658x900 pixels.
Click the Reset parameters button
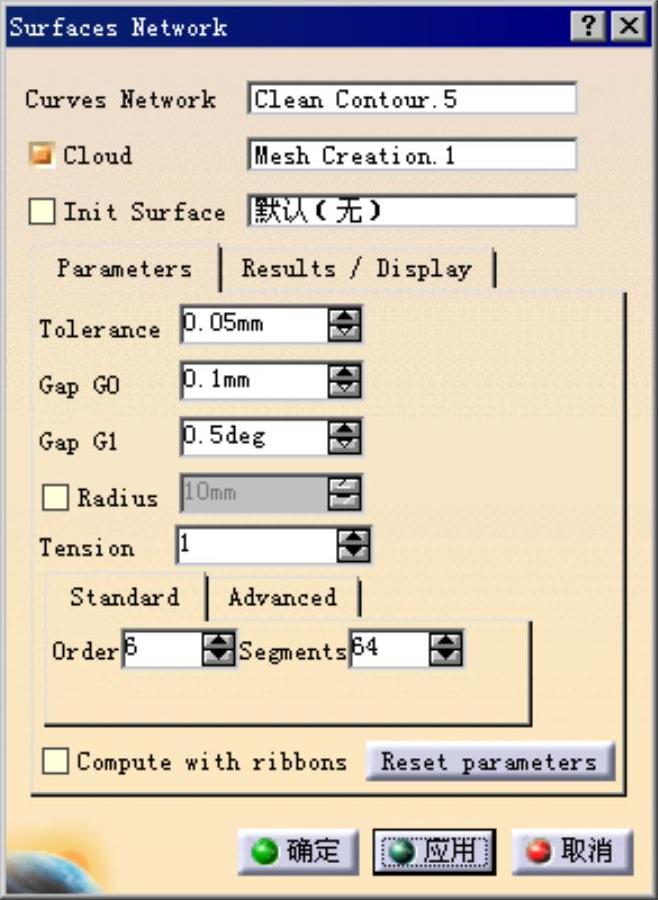(x=490, y=762)
